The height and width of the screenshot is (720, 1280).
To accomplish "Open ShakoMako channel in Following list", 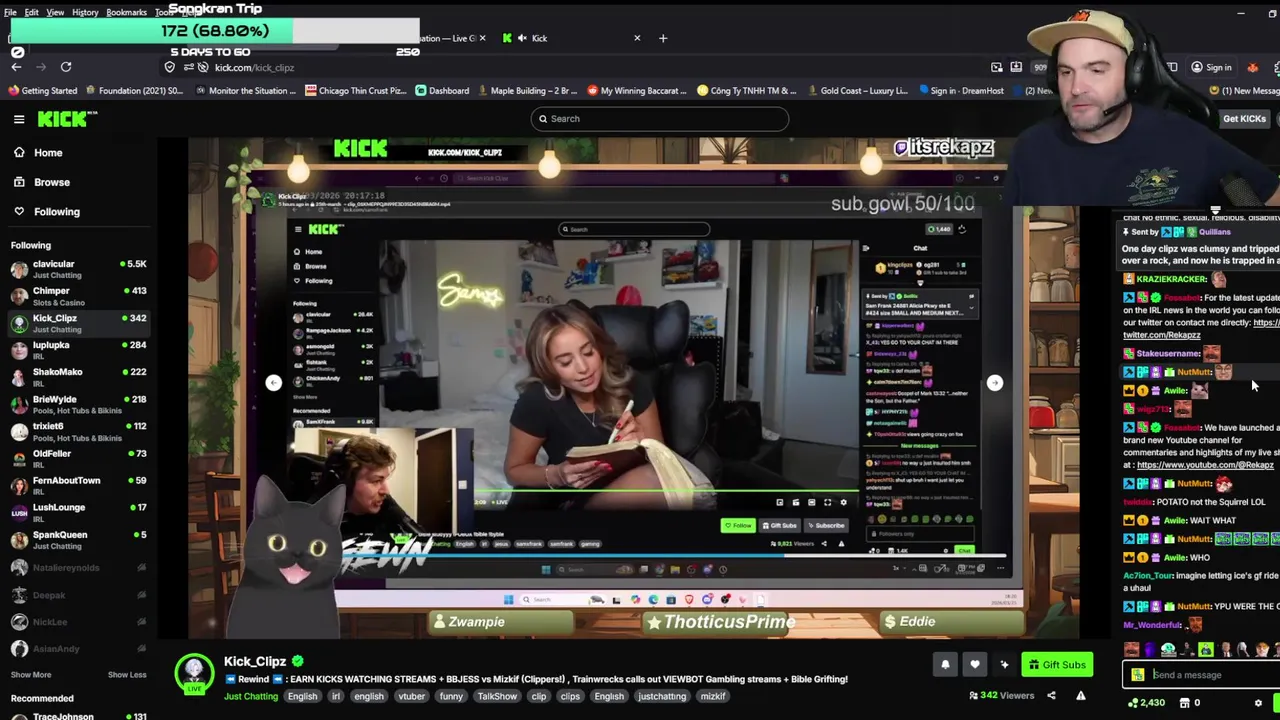I will (78, 377).
